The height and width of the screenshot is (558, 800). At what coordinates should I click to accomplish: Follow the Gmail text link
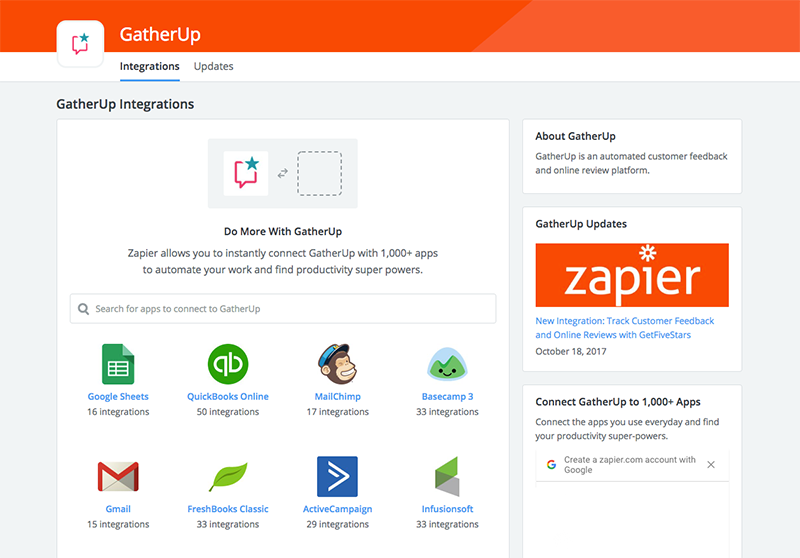click(x=118, y=509)
